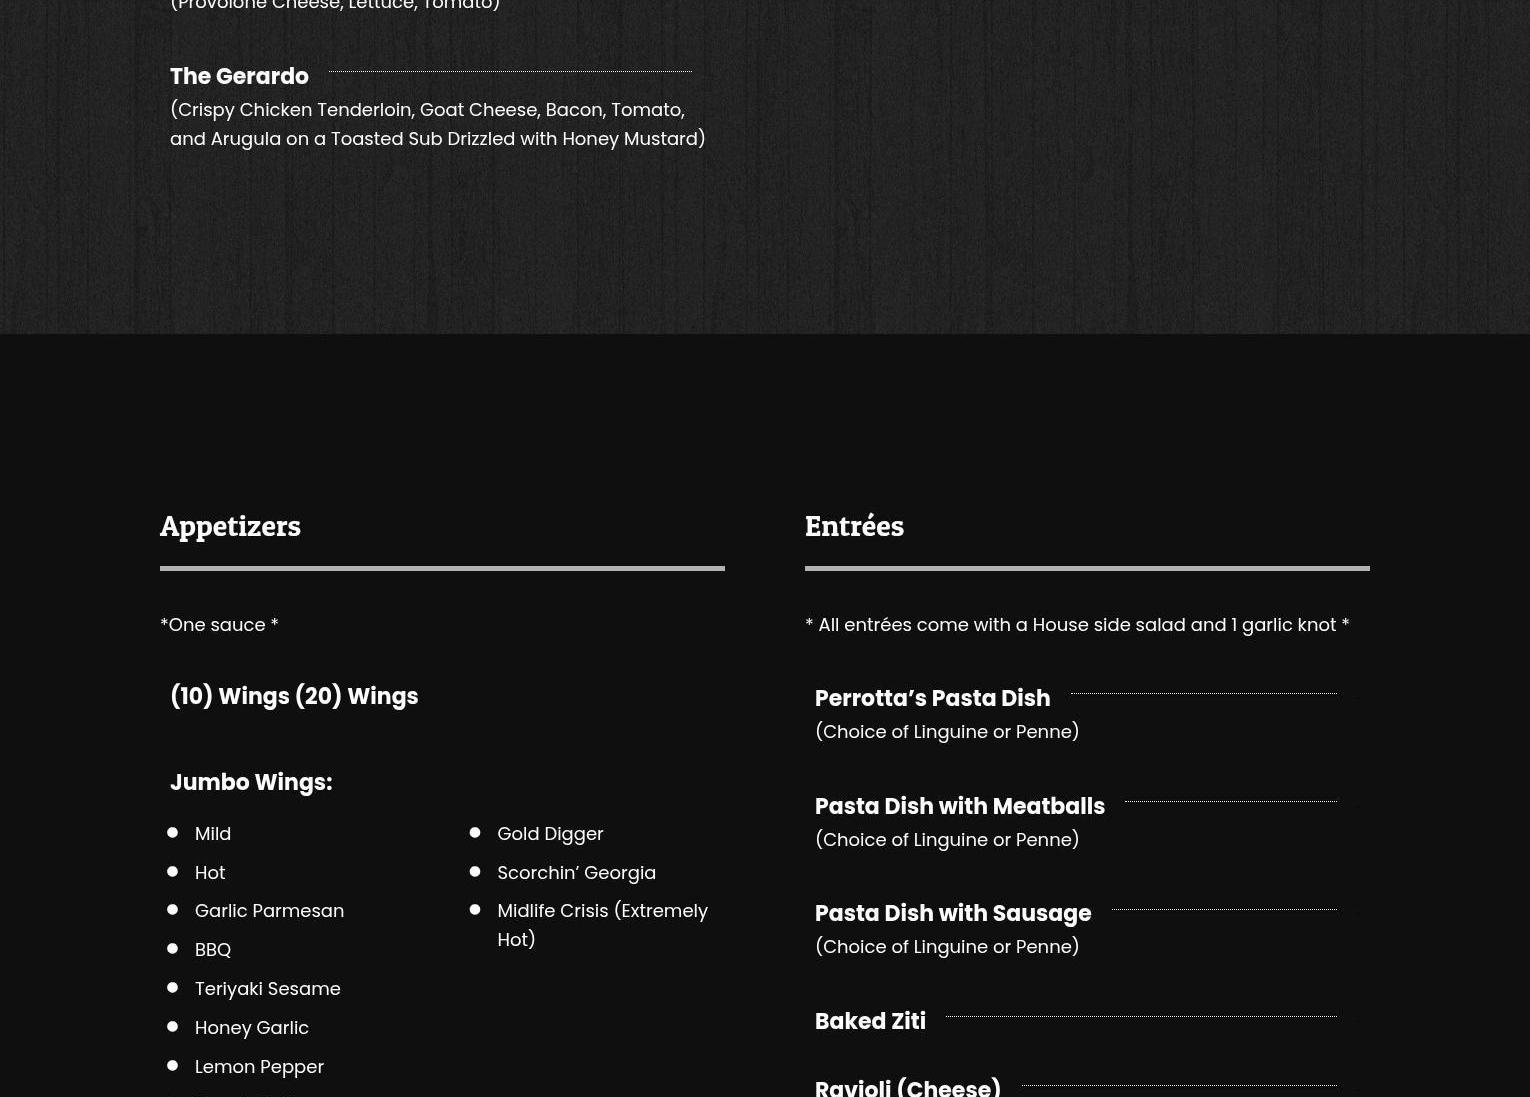The height and width of the screenshot is (1097, 1530).
Task: Click the Entrées section heading
Action: [854, 526]
